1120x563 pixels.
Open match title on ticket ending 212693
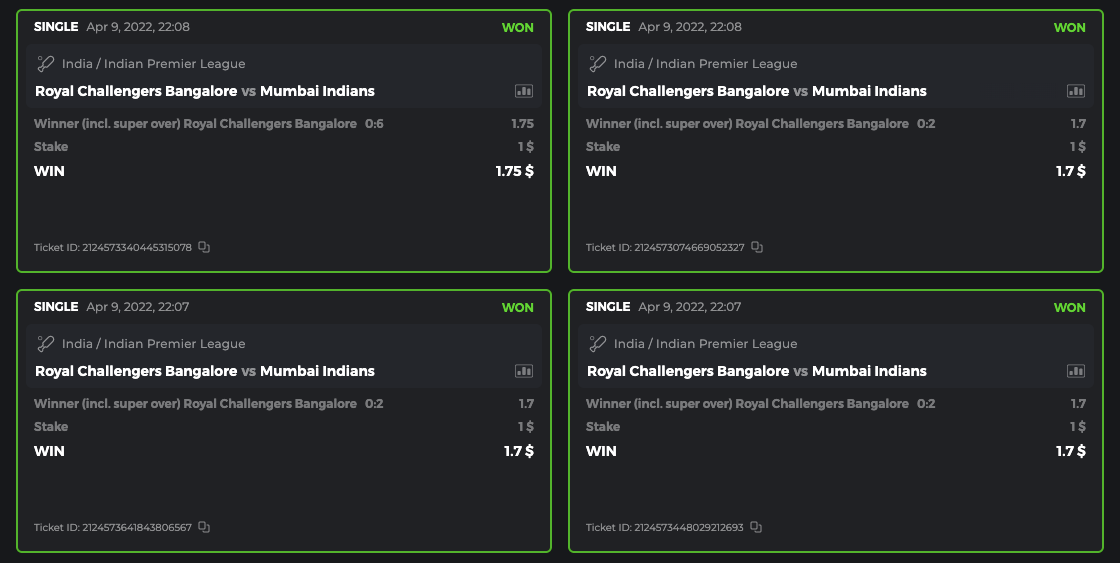(x=757, y=371)
